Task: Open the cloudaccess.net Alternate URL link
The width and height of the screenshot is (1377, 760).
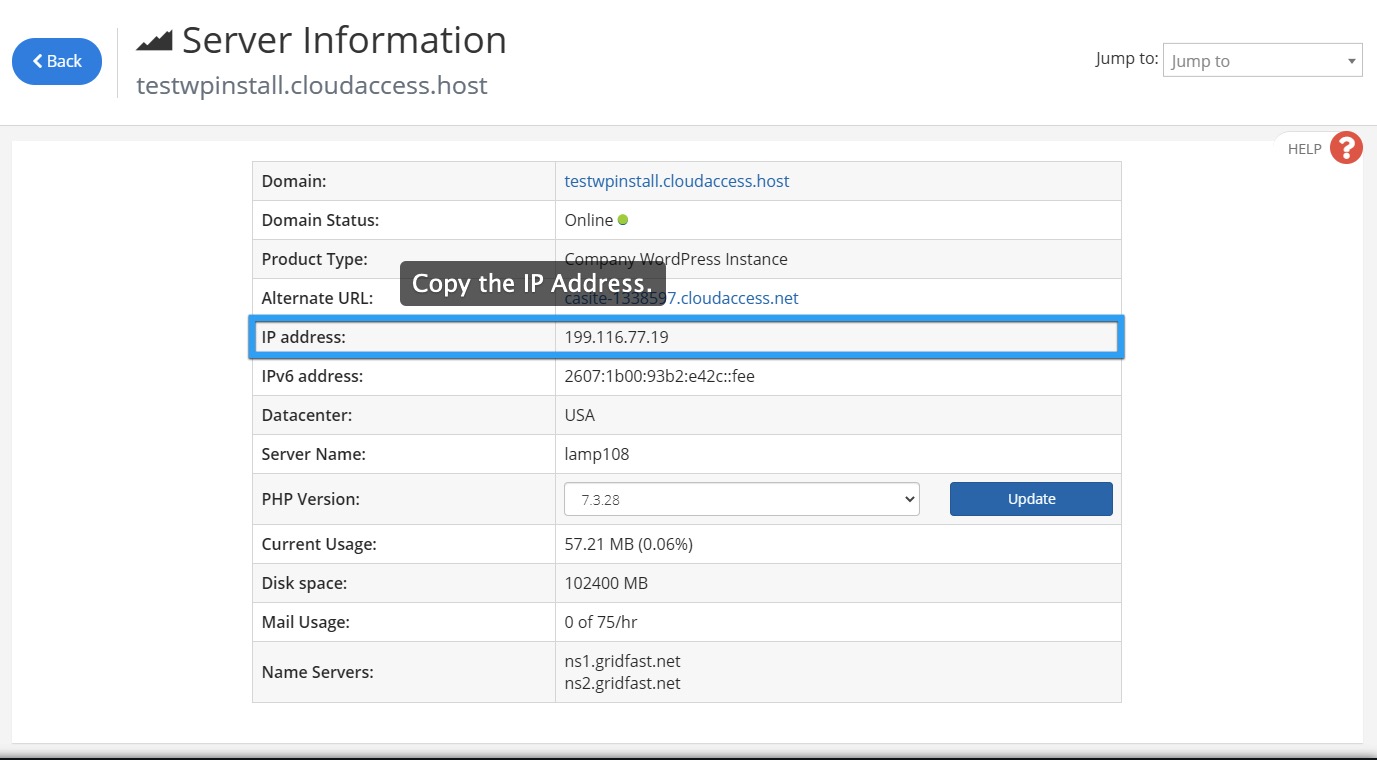Action: (x=681, y=298)
